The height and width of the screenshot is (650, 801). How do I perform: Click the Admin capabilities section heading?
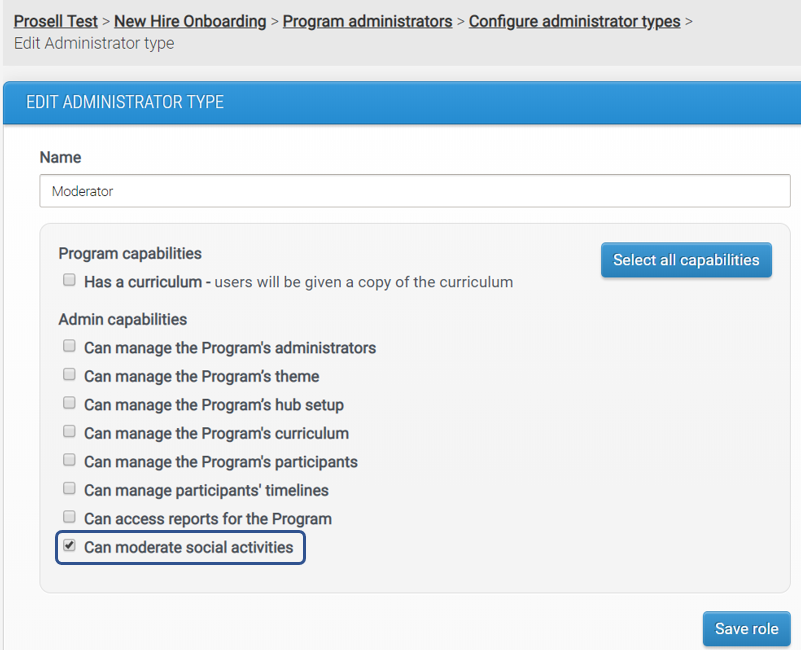tap(122, 319)
